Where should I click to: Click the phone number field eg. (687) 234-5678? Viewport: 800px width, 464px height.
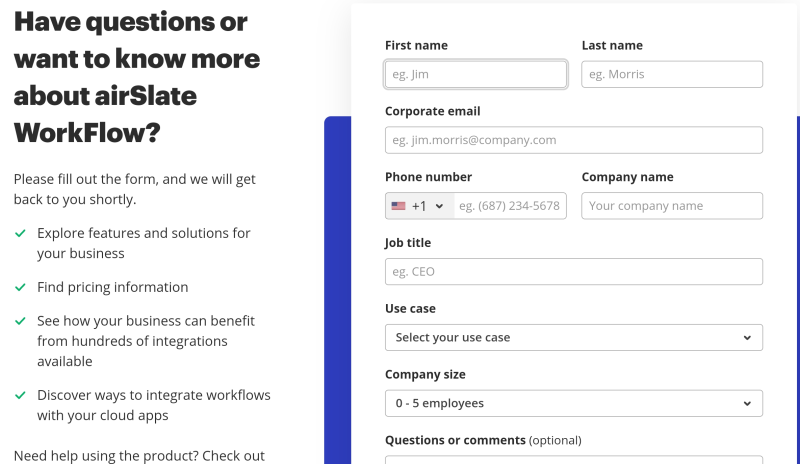(510, 206)
